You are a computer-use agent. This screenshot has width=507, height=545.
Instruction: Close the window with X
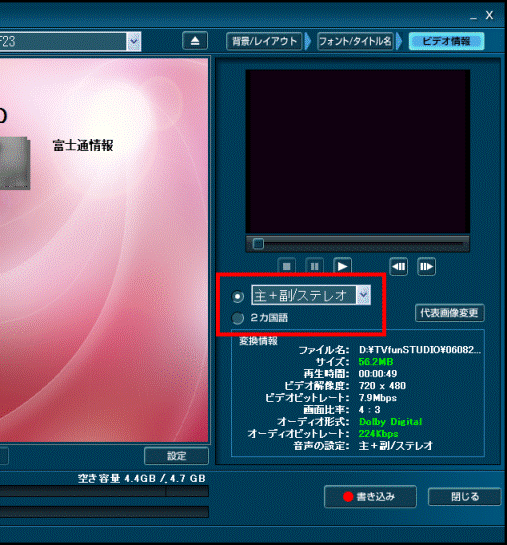(x=489, y=15)
